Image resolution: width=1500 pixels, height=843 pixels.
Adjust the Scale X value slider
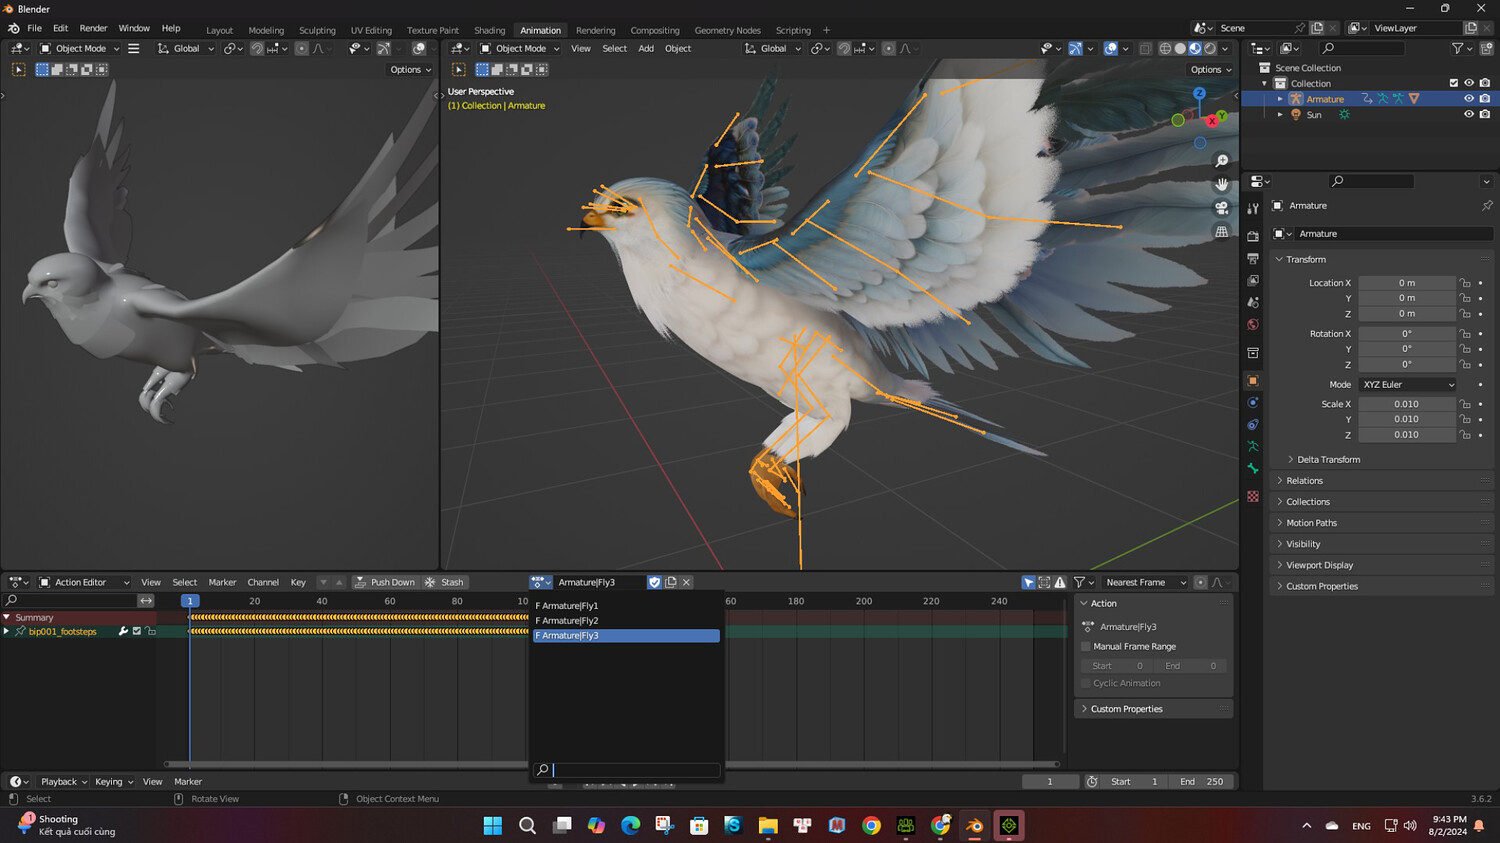pyautogui.click(x=1406, y=404)
